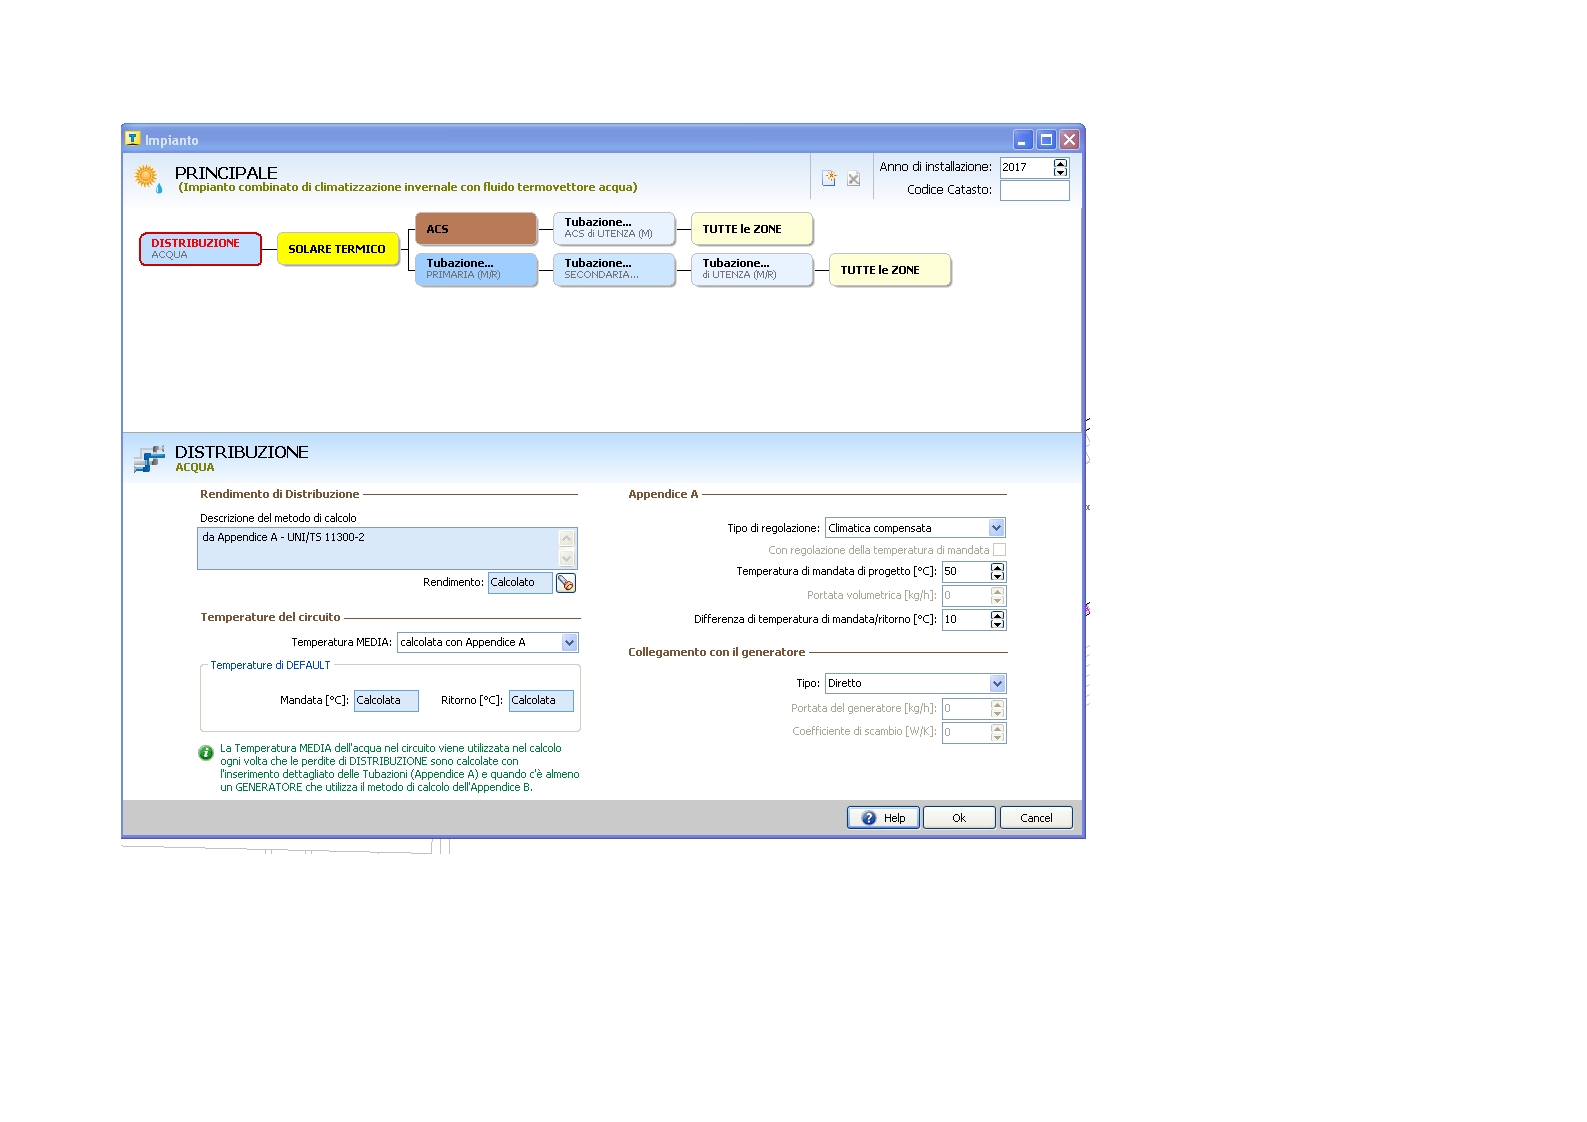This screenshot has height=1122, width=1587.
Task: Select the Tubazione SECONDARIA block
Action: click(x=614, y=269)
